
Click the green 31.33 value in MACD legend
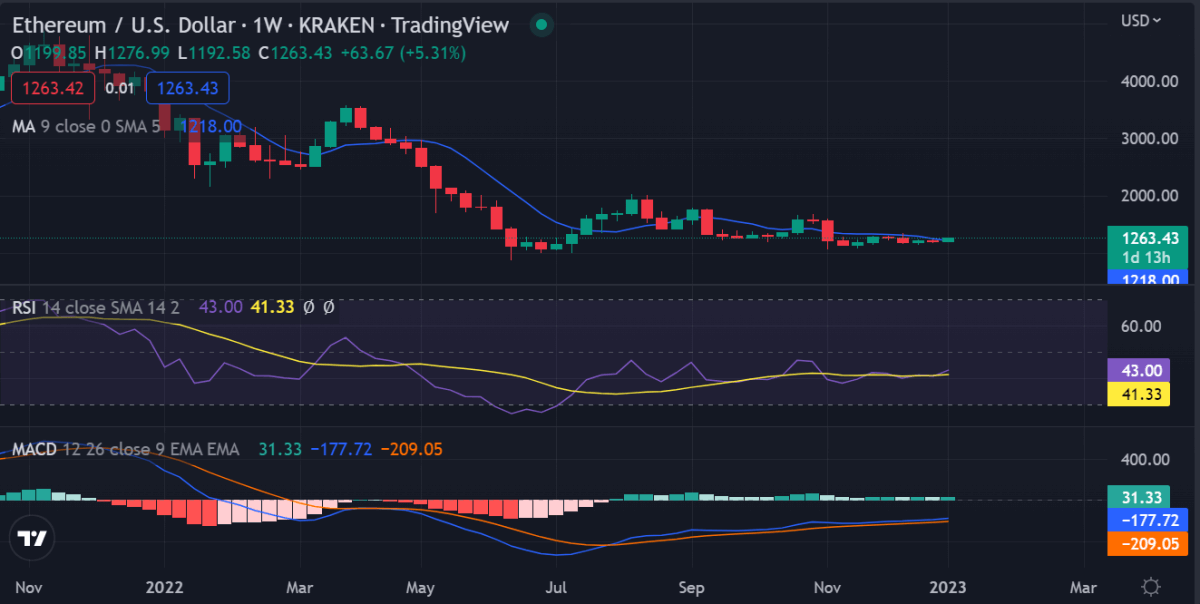[280, 449]
